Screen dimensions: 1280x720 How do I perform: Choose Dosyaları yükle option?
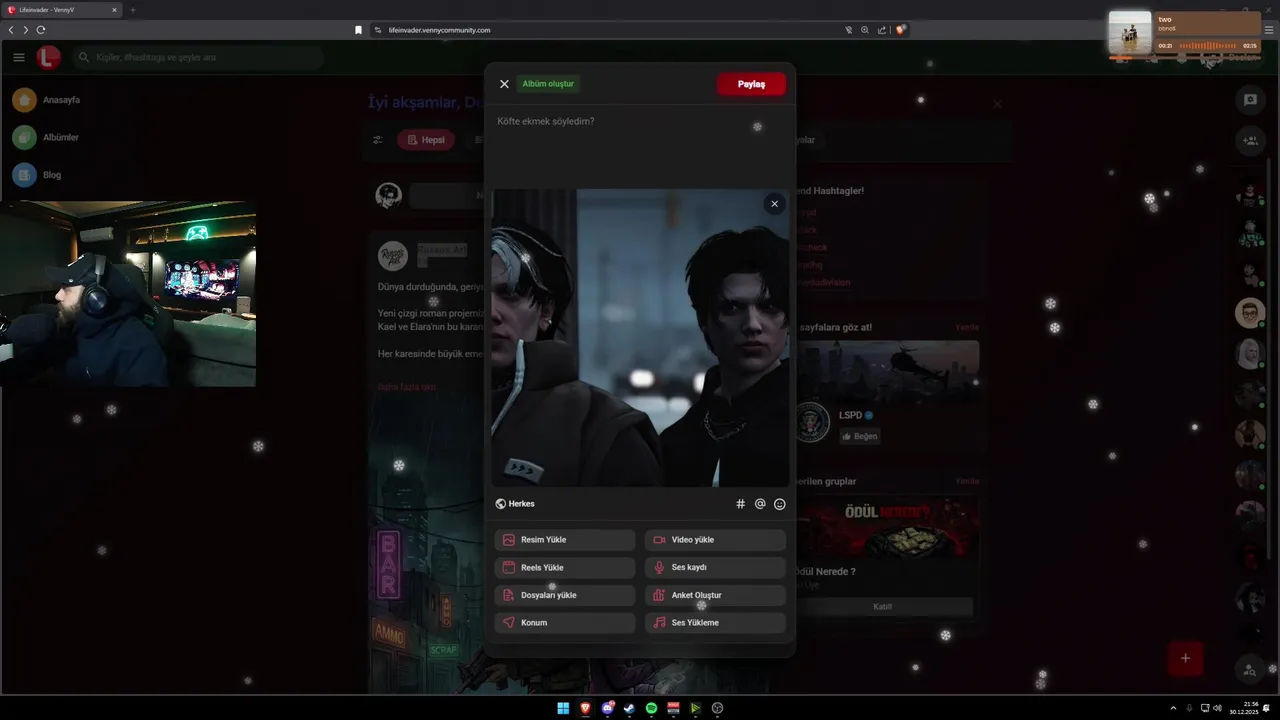pyautogui.click(x=565, y=595)
